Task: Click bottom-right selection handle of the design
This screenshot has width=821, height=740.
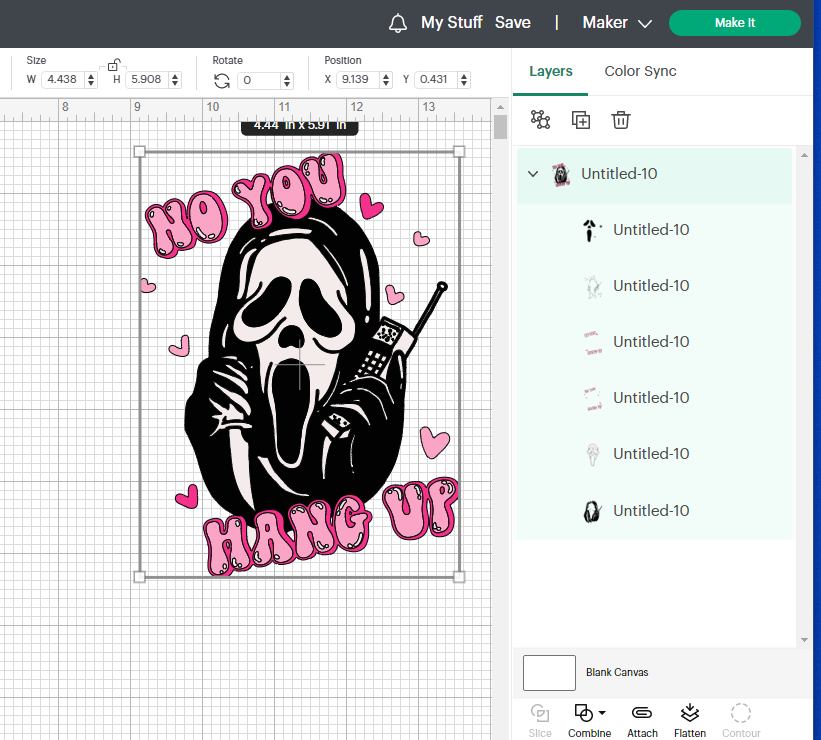Action: pos(459,577)
